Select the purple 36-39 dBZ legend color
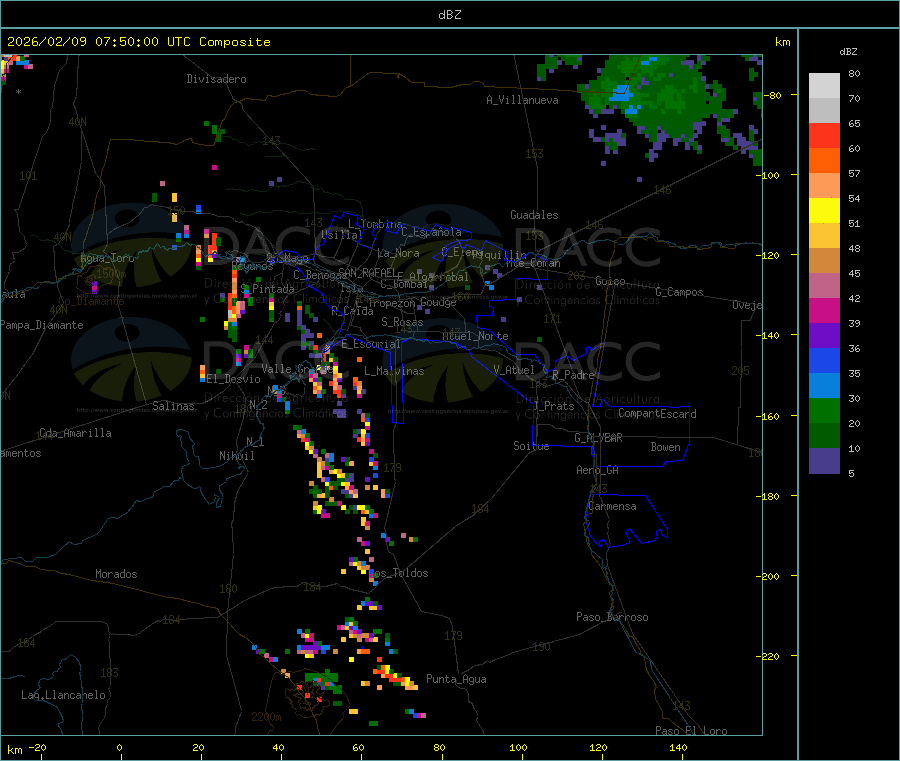 pyautogui.click(x=824, y=336)
